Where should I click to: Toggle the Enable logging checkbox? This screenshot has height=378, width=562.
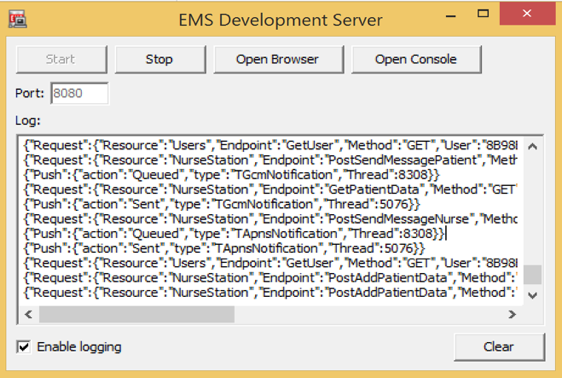tap(24, 347)
